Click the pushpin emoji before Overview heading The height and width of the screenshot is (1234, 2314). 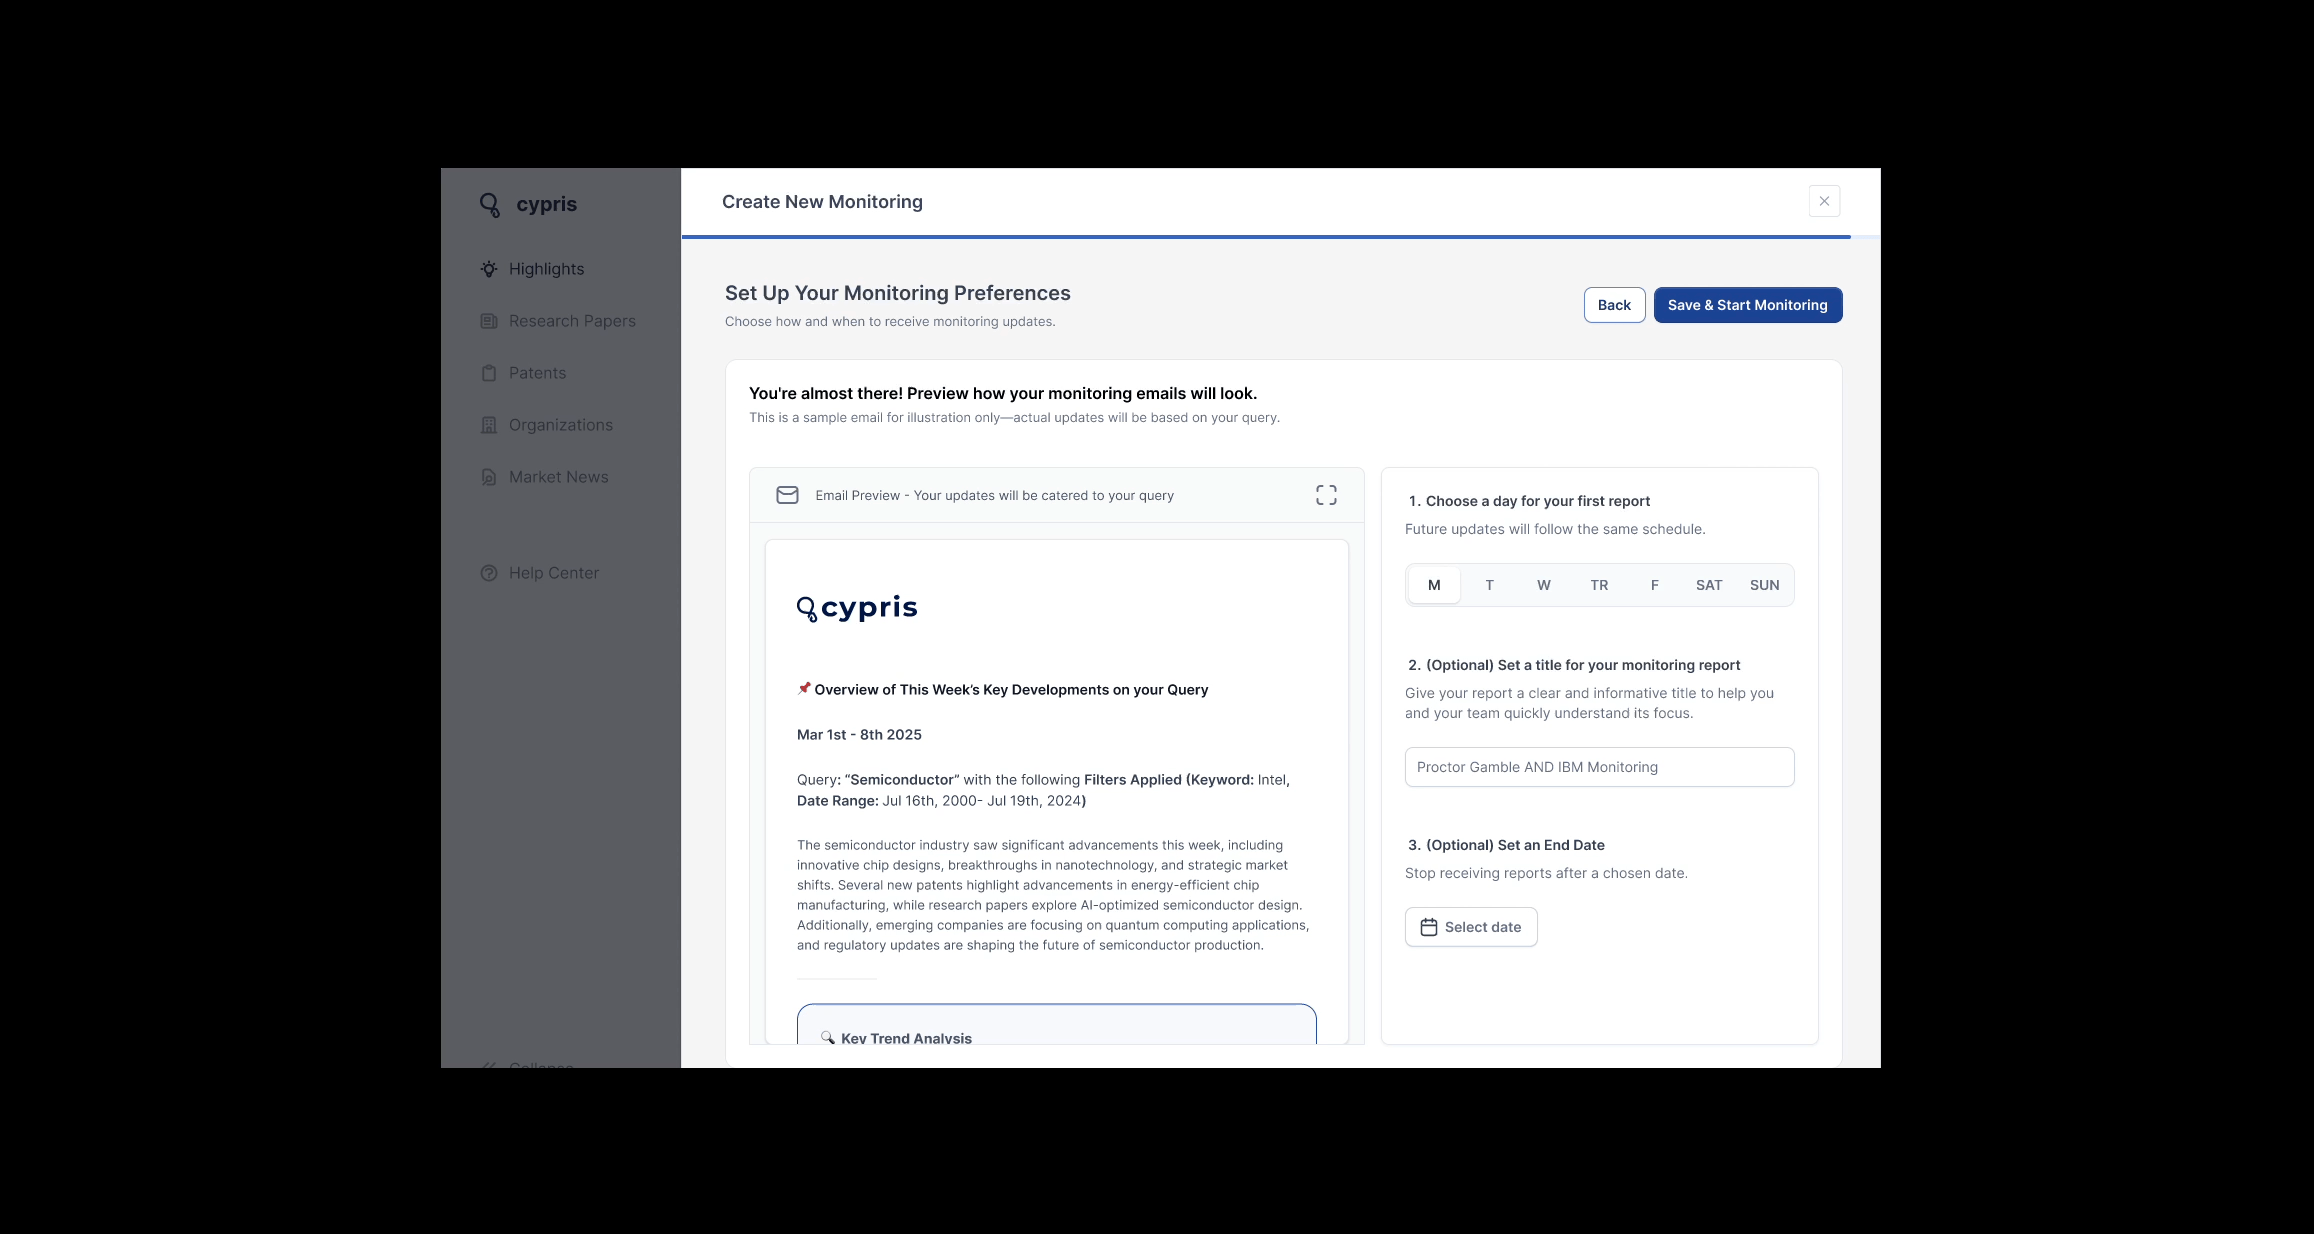804,688
